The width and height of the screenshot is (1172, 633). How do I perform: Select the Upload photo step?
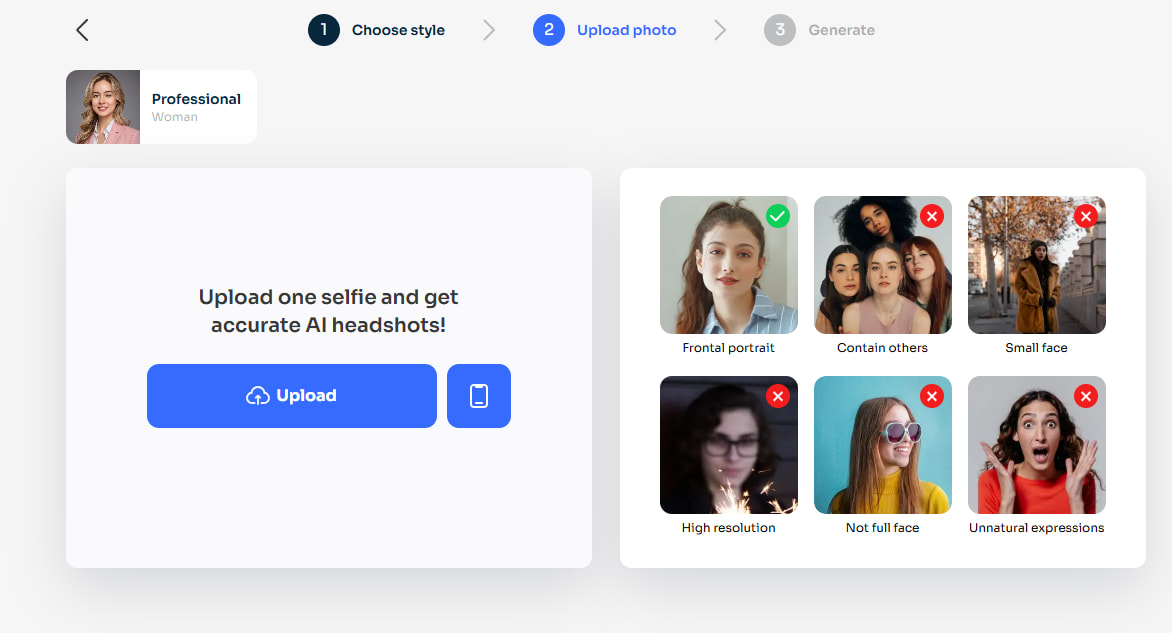604,30
